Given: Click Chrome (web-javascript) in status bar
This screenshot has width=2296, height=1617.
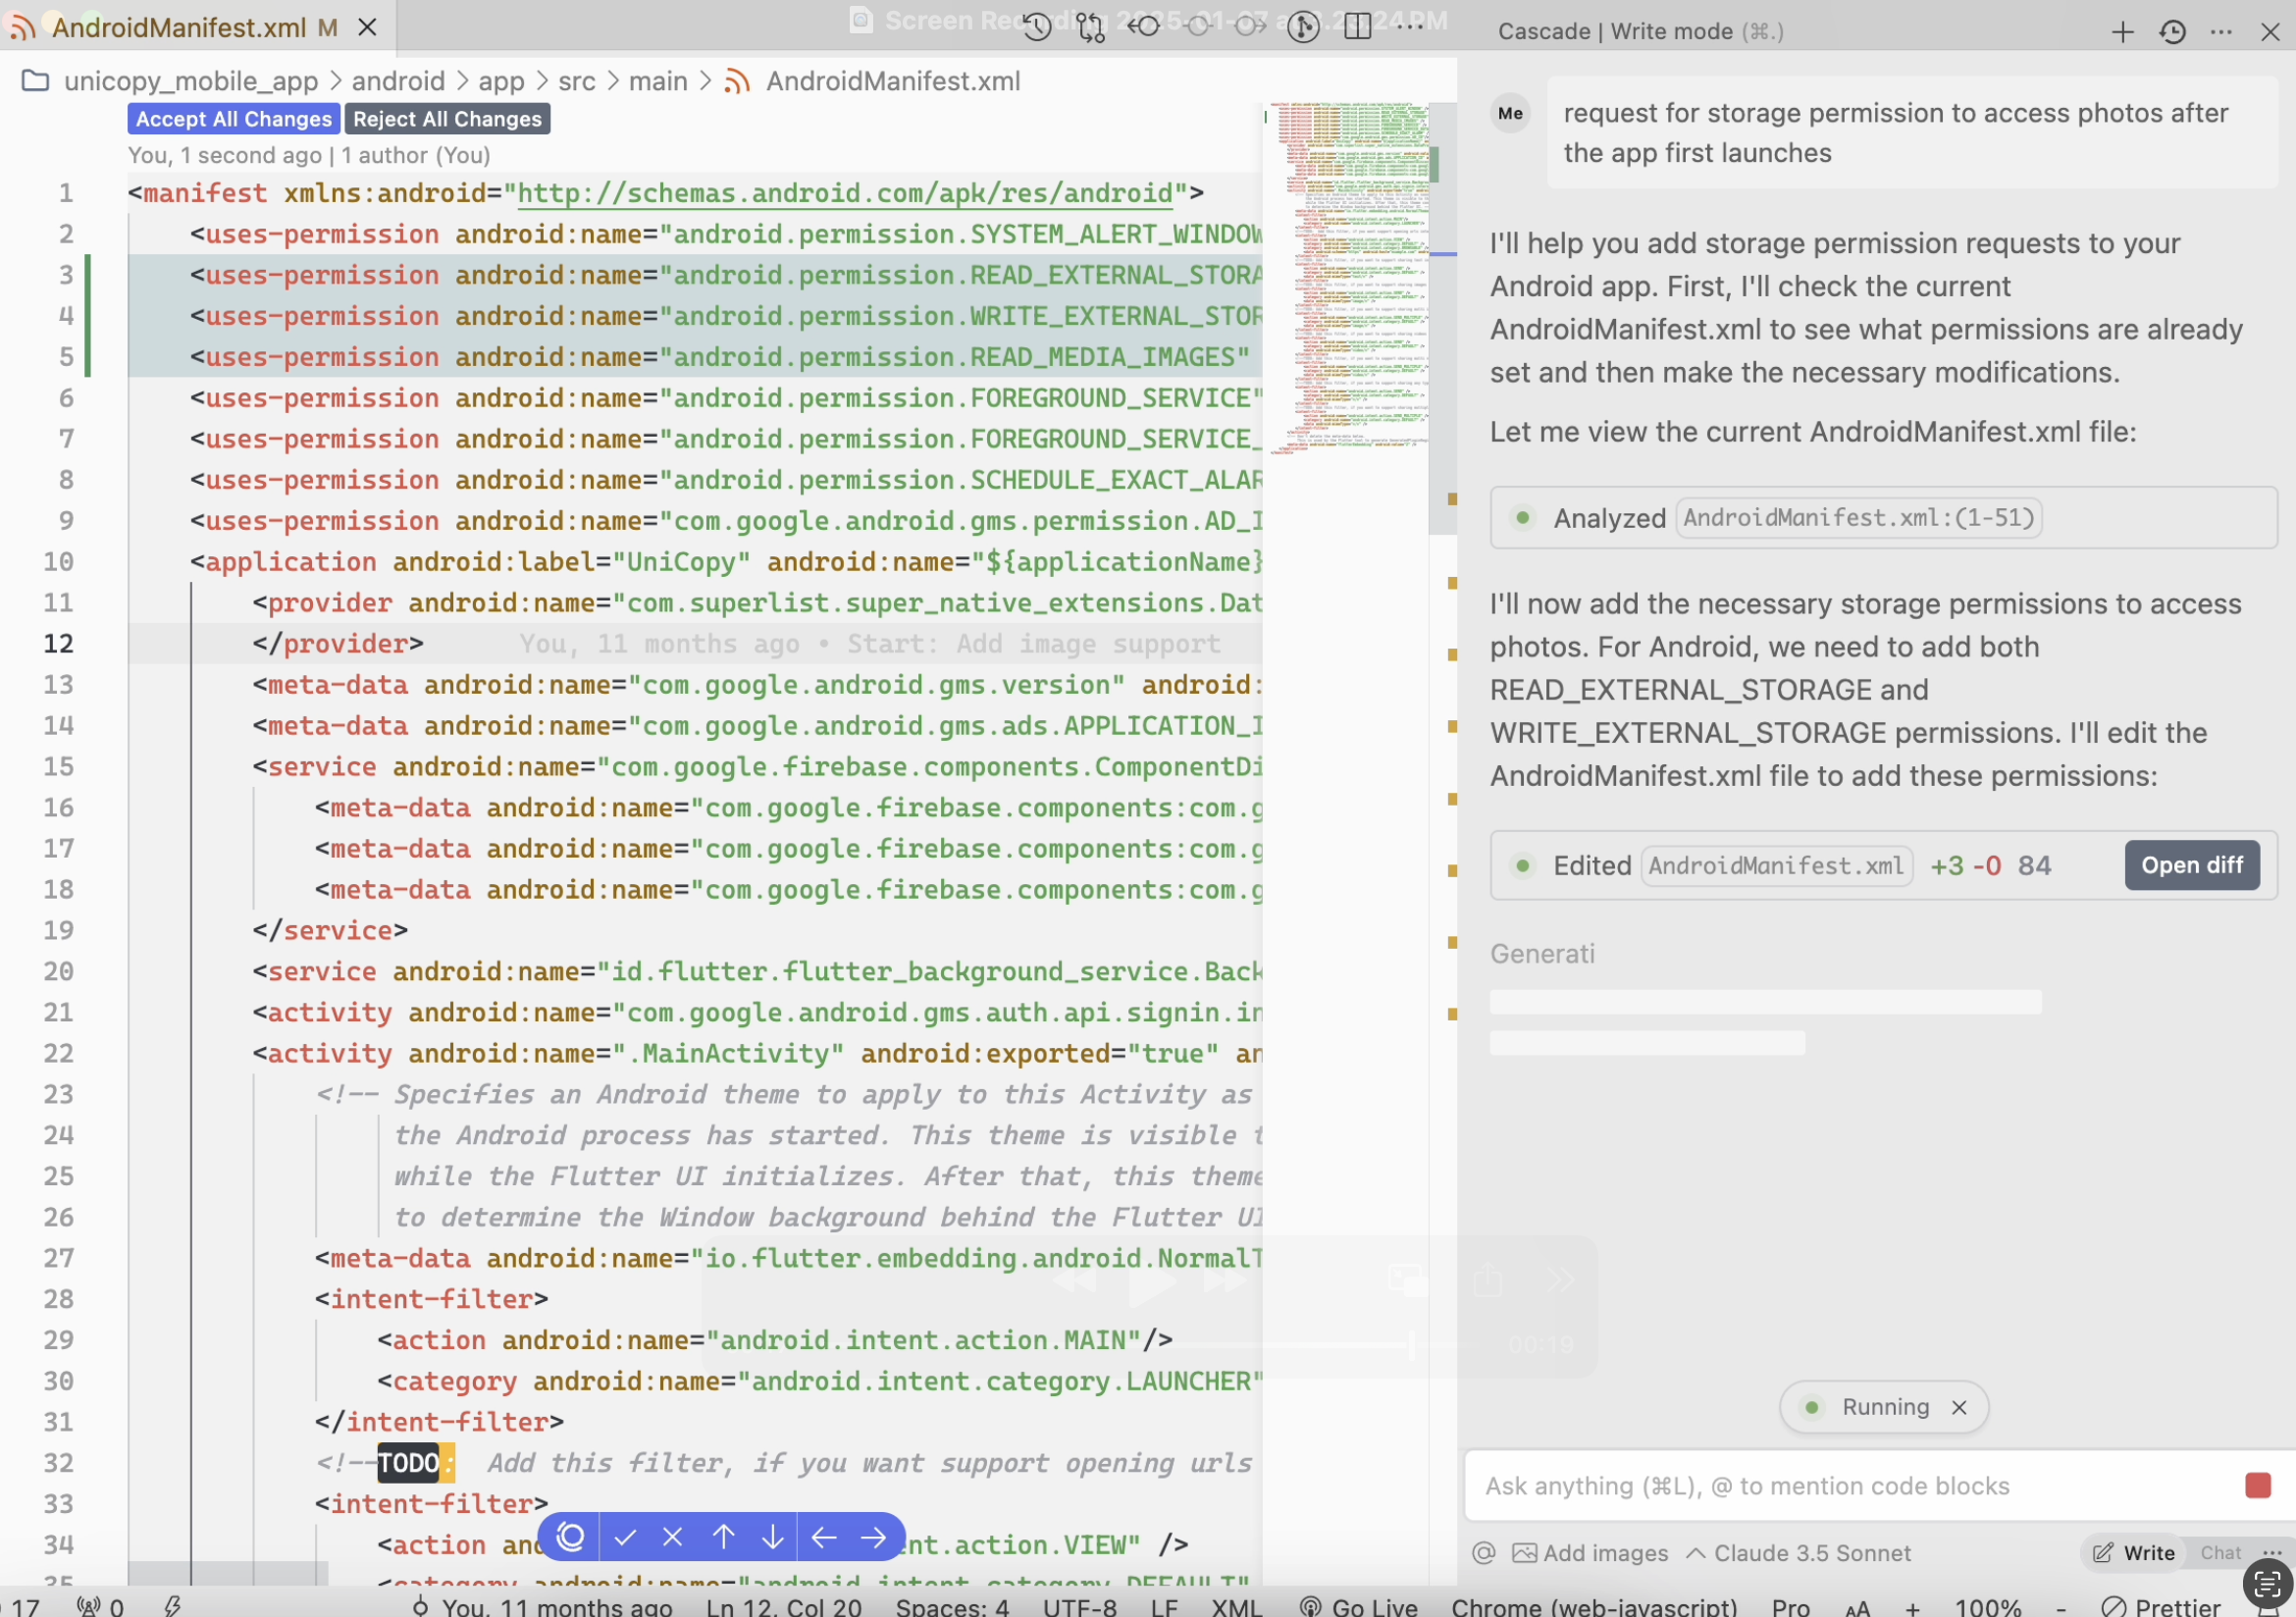Looking at the screenshot, I should click(x=1594, y=1606).
